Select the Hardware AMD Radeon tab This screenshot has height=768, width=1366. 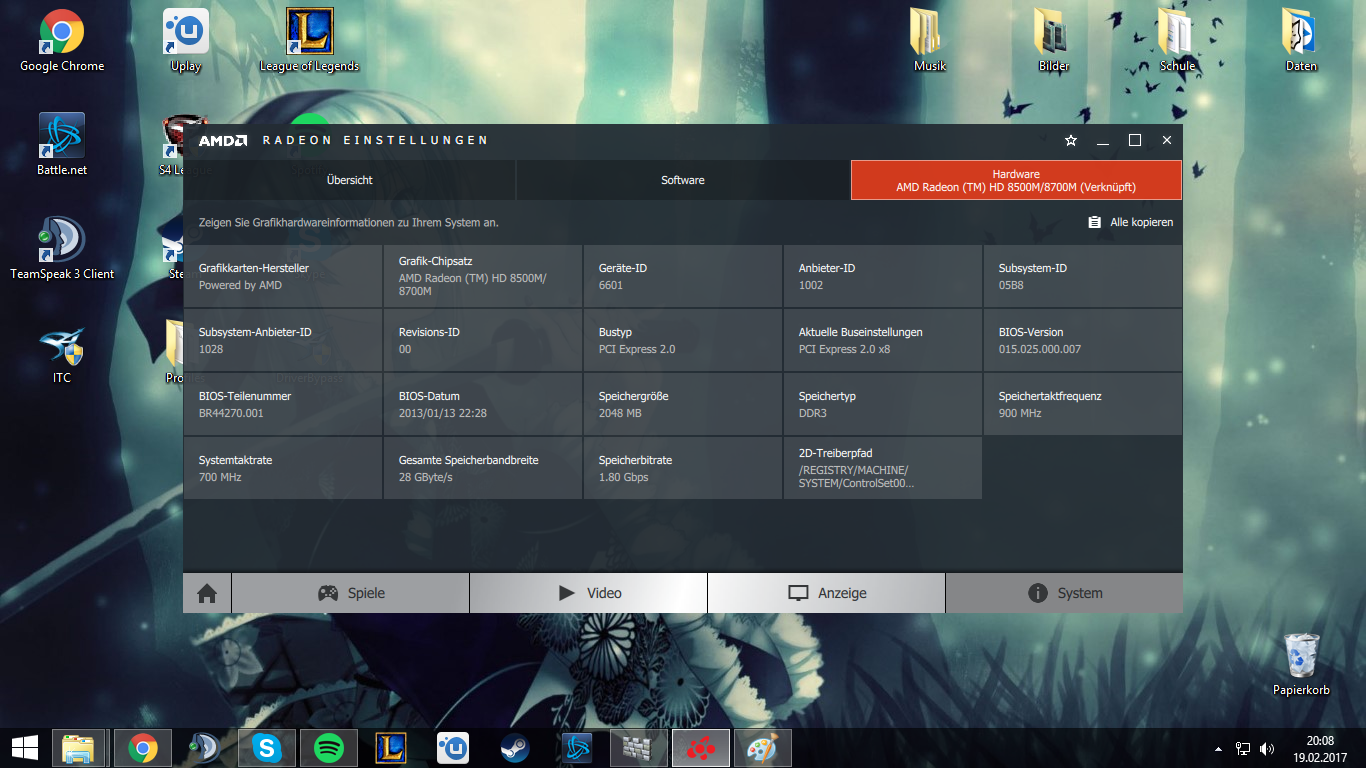coord(1016,180)
